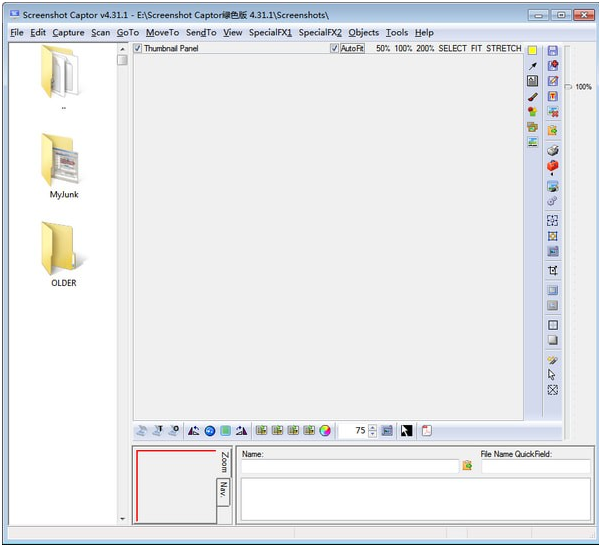Image resolution: width=599 pixels, height=545 pixels.
Task: Click the printer icon in right toolbar
Action: 552,150
